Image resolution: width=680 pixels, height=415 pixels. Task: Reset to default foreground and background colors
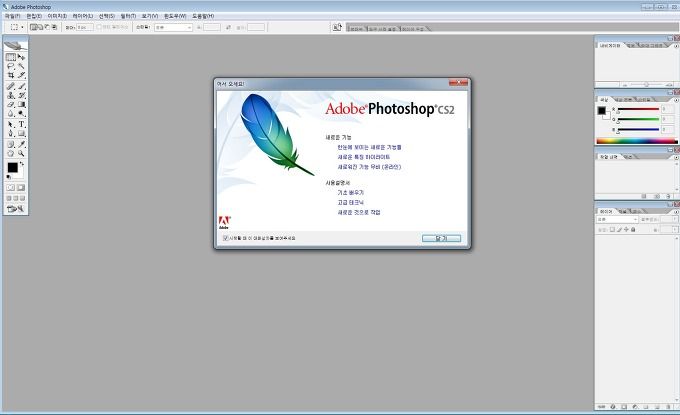click(8, 176)
